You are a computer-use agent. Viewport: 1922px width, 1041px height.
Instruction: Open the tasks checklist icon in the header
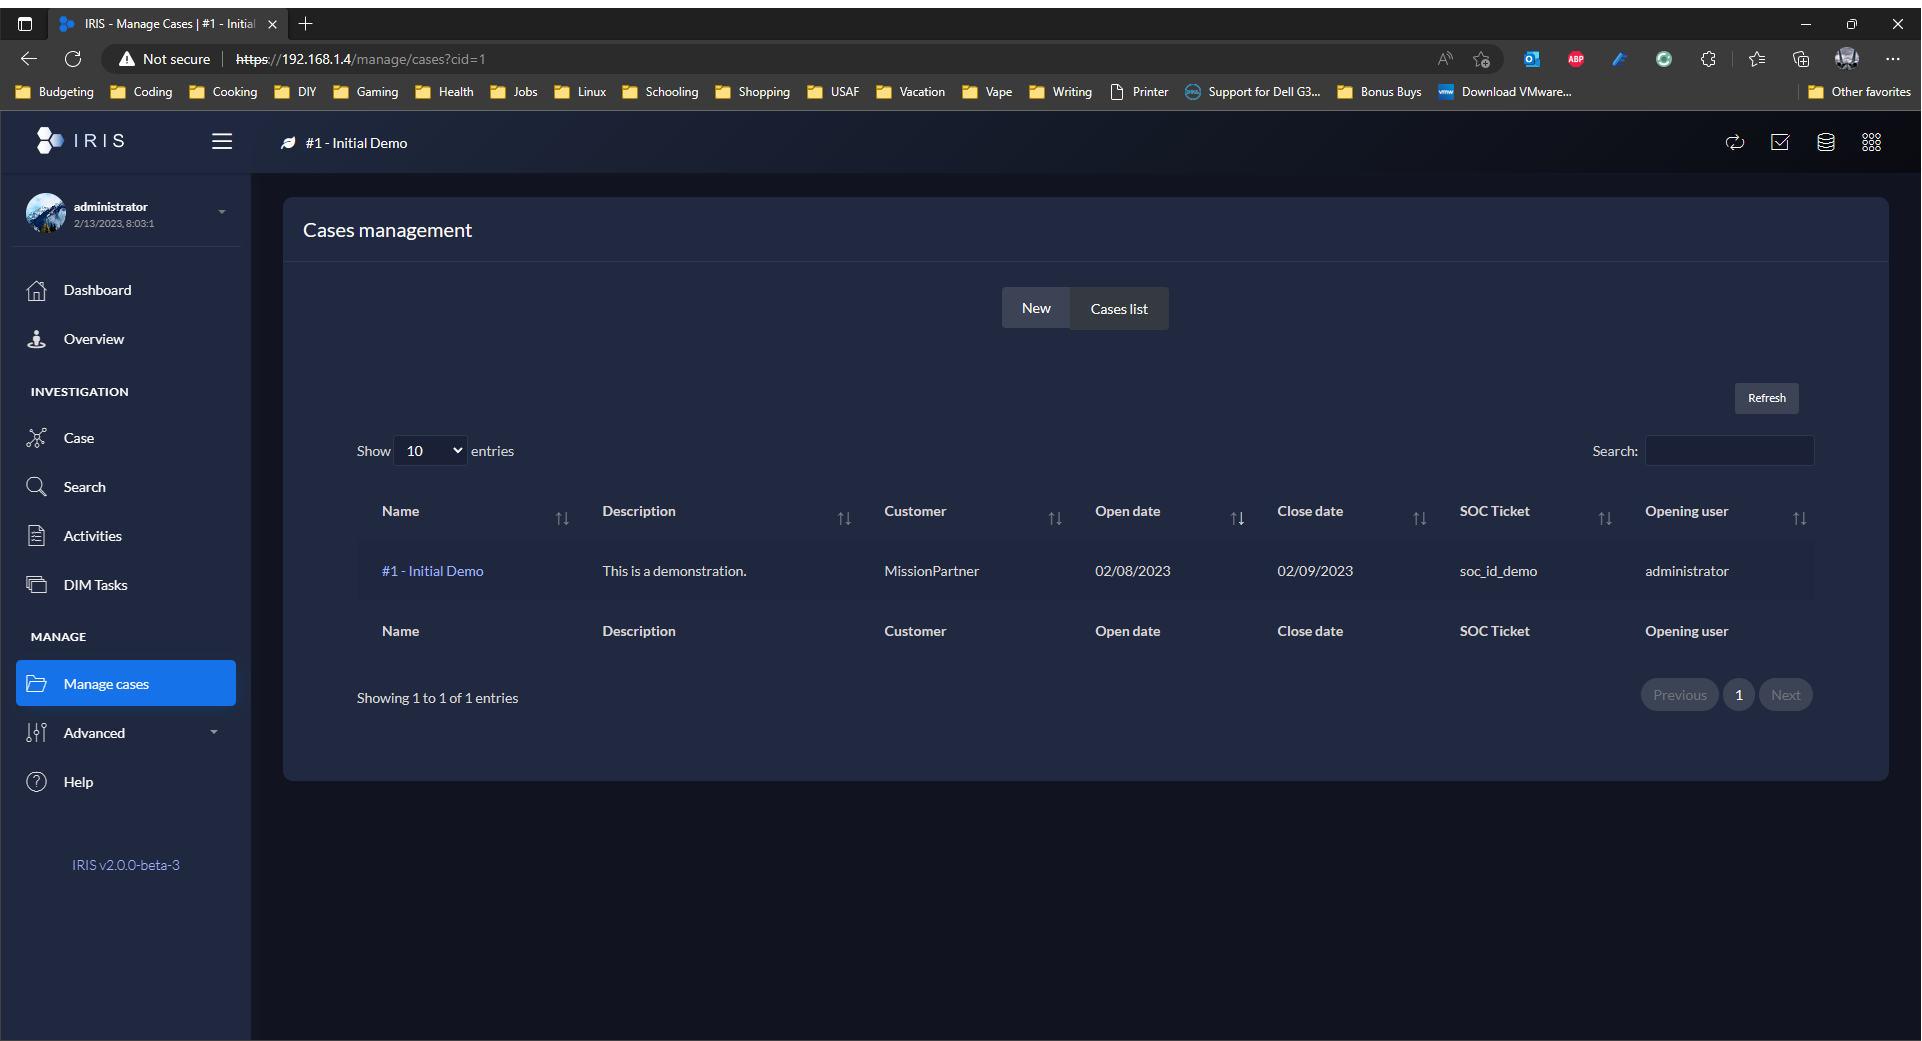pos(1780,142)
